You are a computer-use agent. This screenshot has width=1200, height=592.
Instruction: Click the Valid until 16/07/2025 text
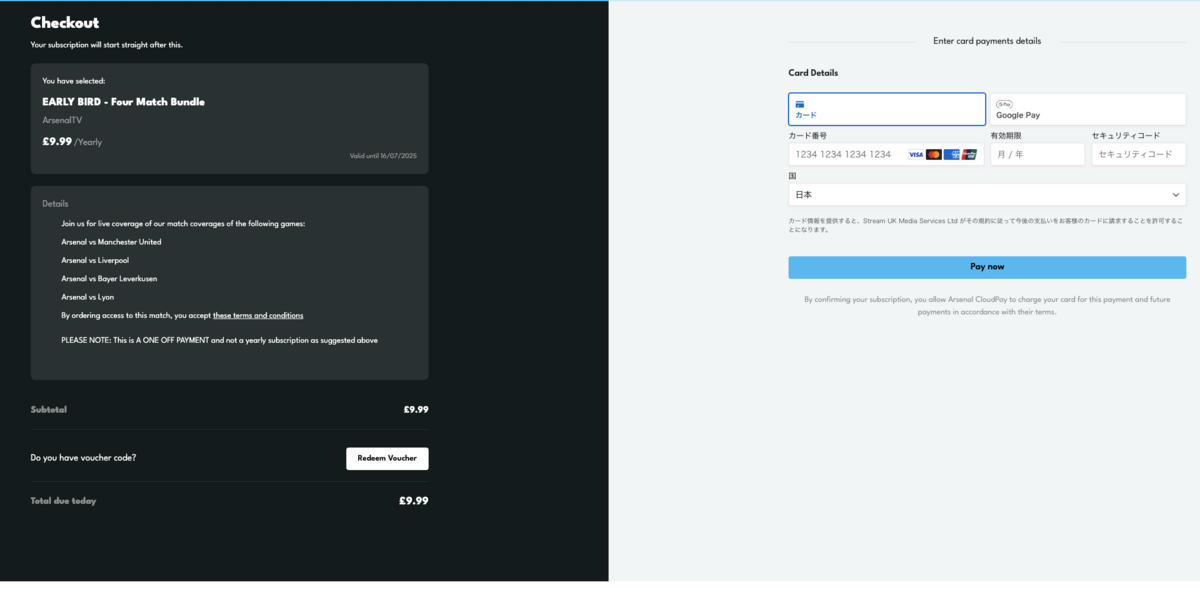coord(383,156)
